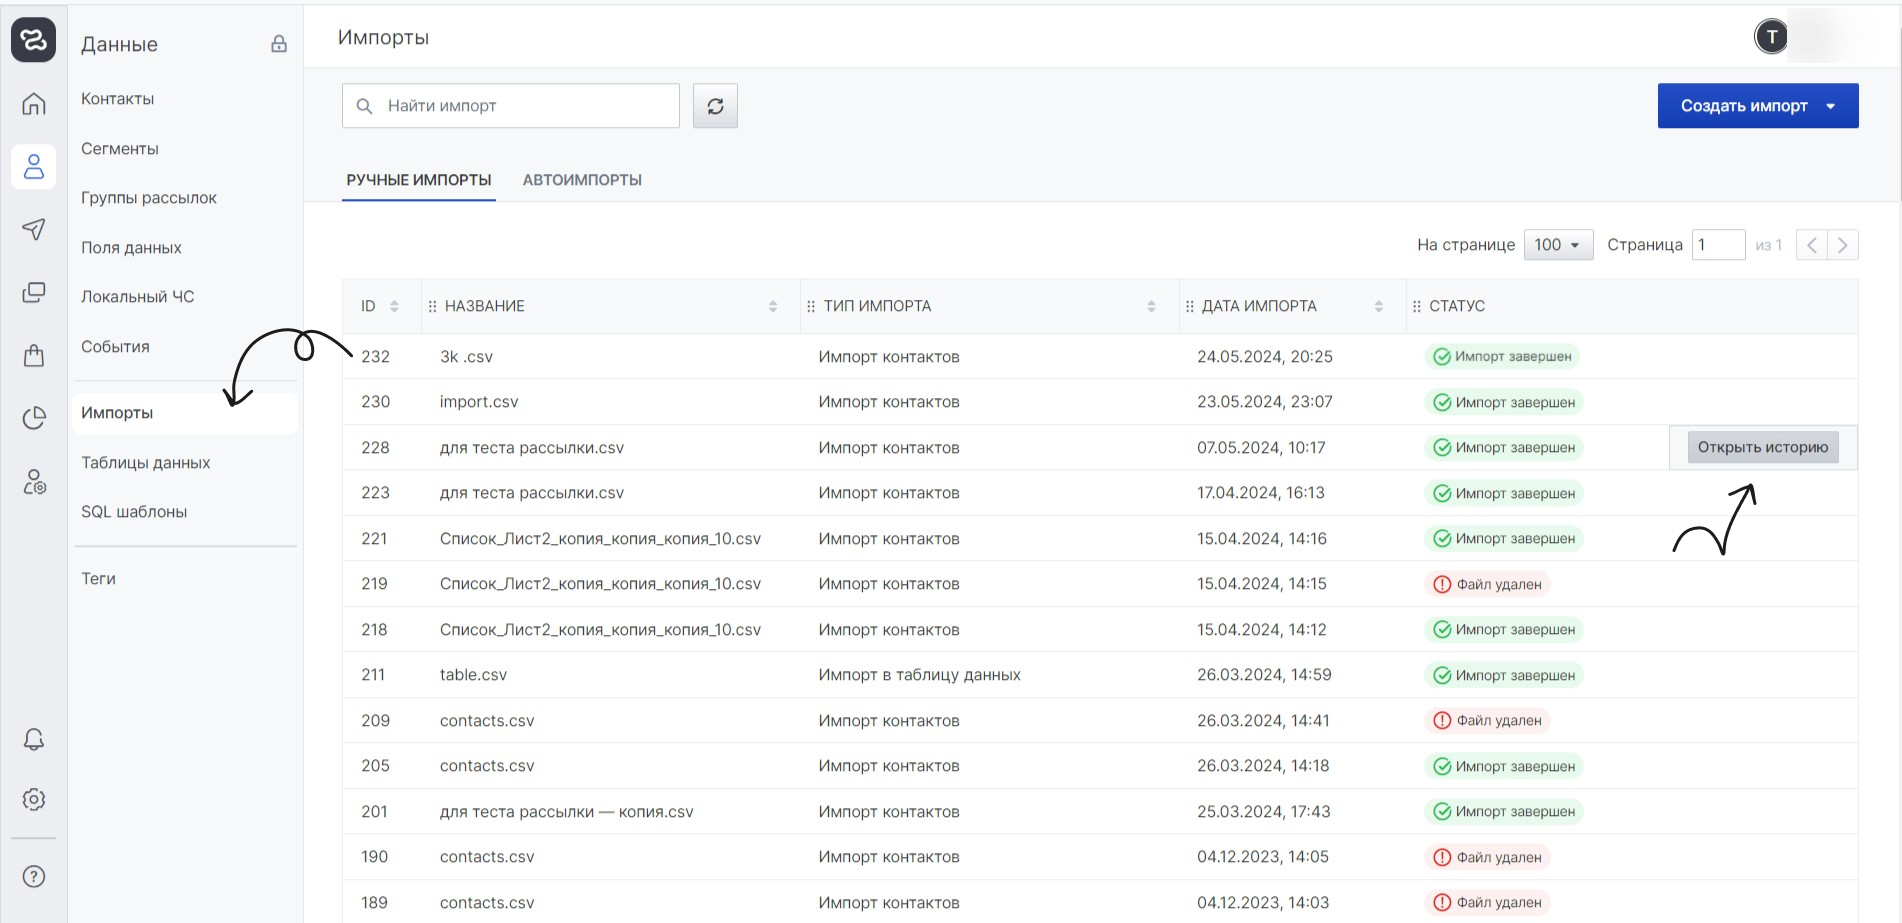Click import ID 232

[x=376, y=357]
